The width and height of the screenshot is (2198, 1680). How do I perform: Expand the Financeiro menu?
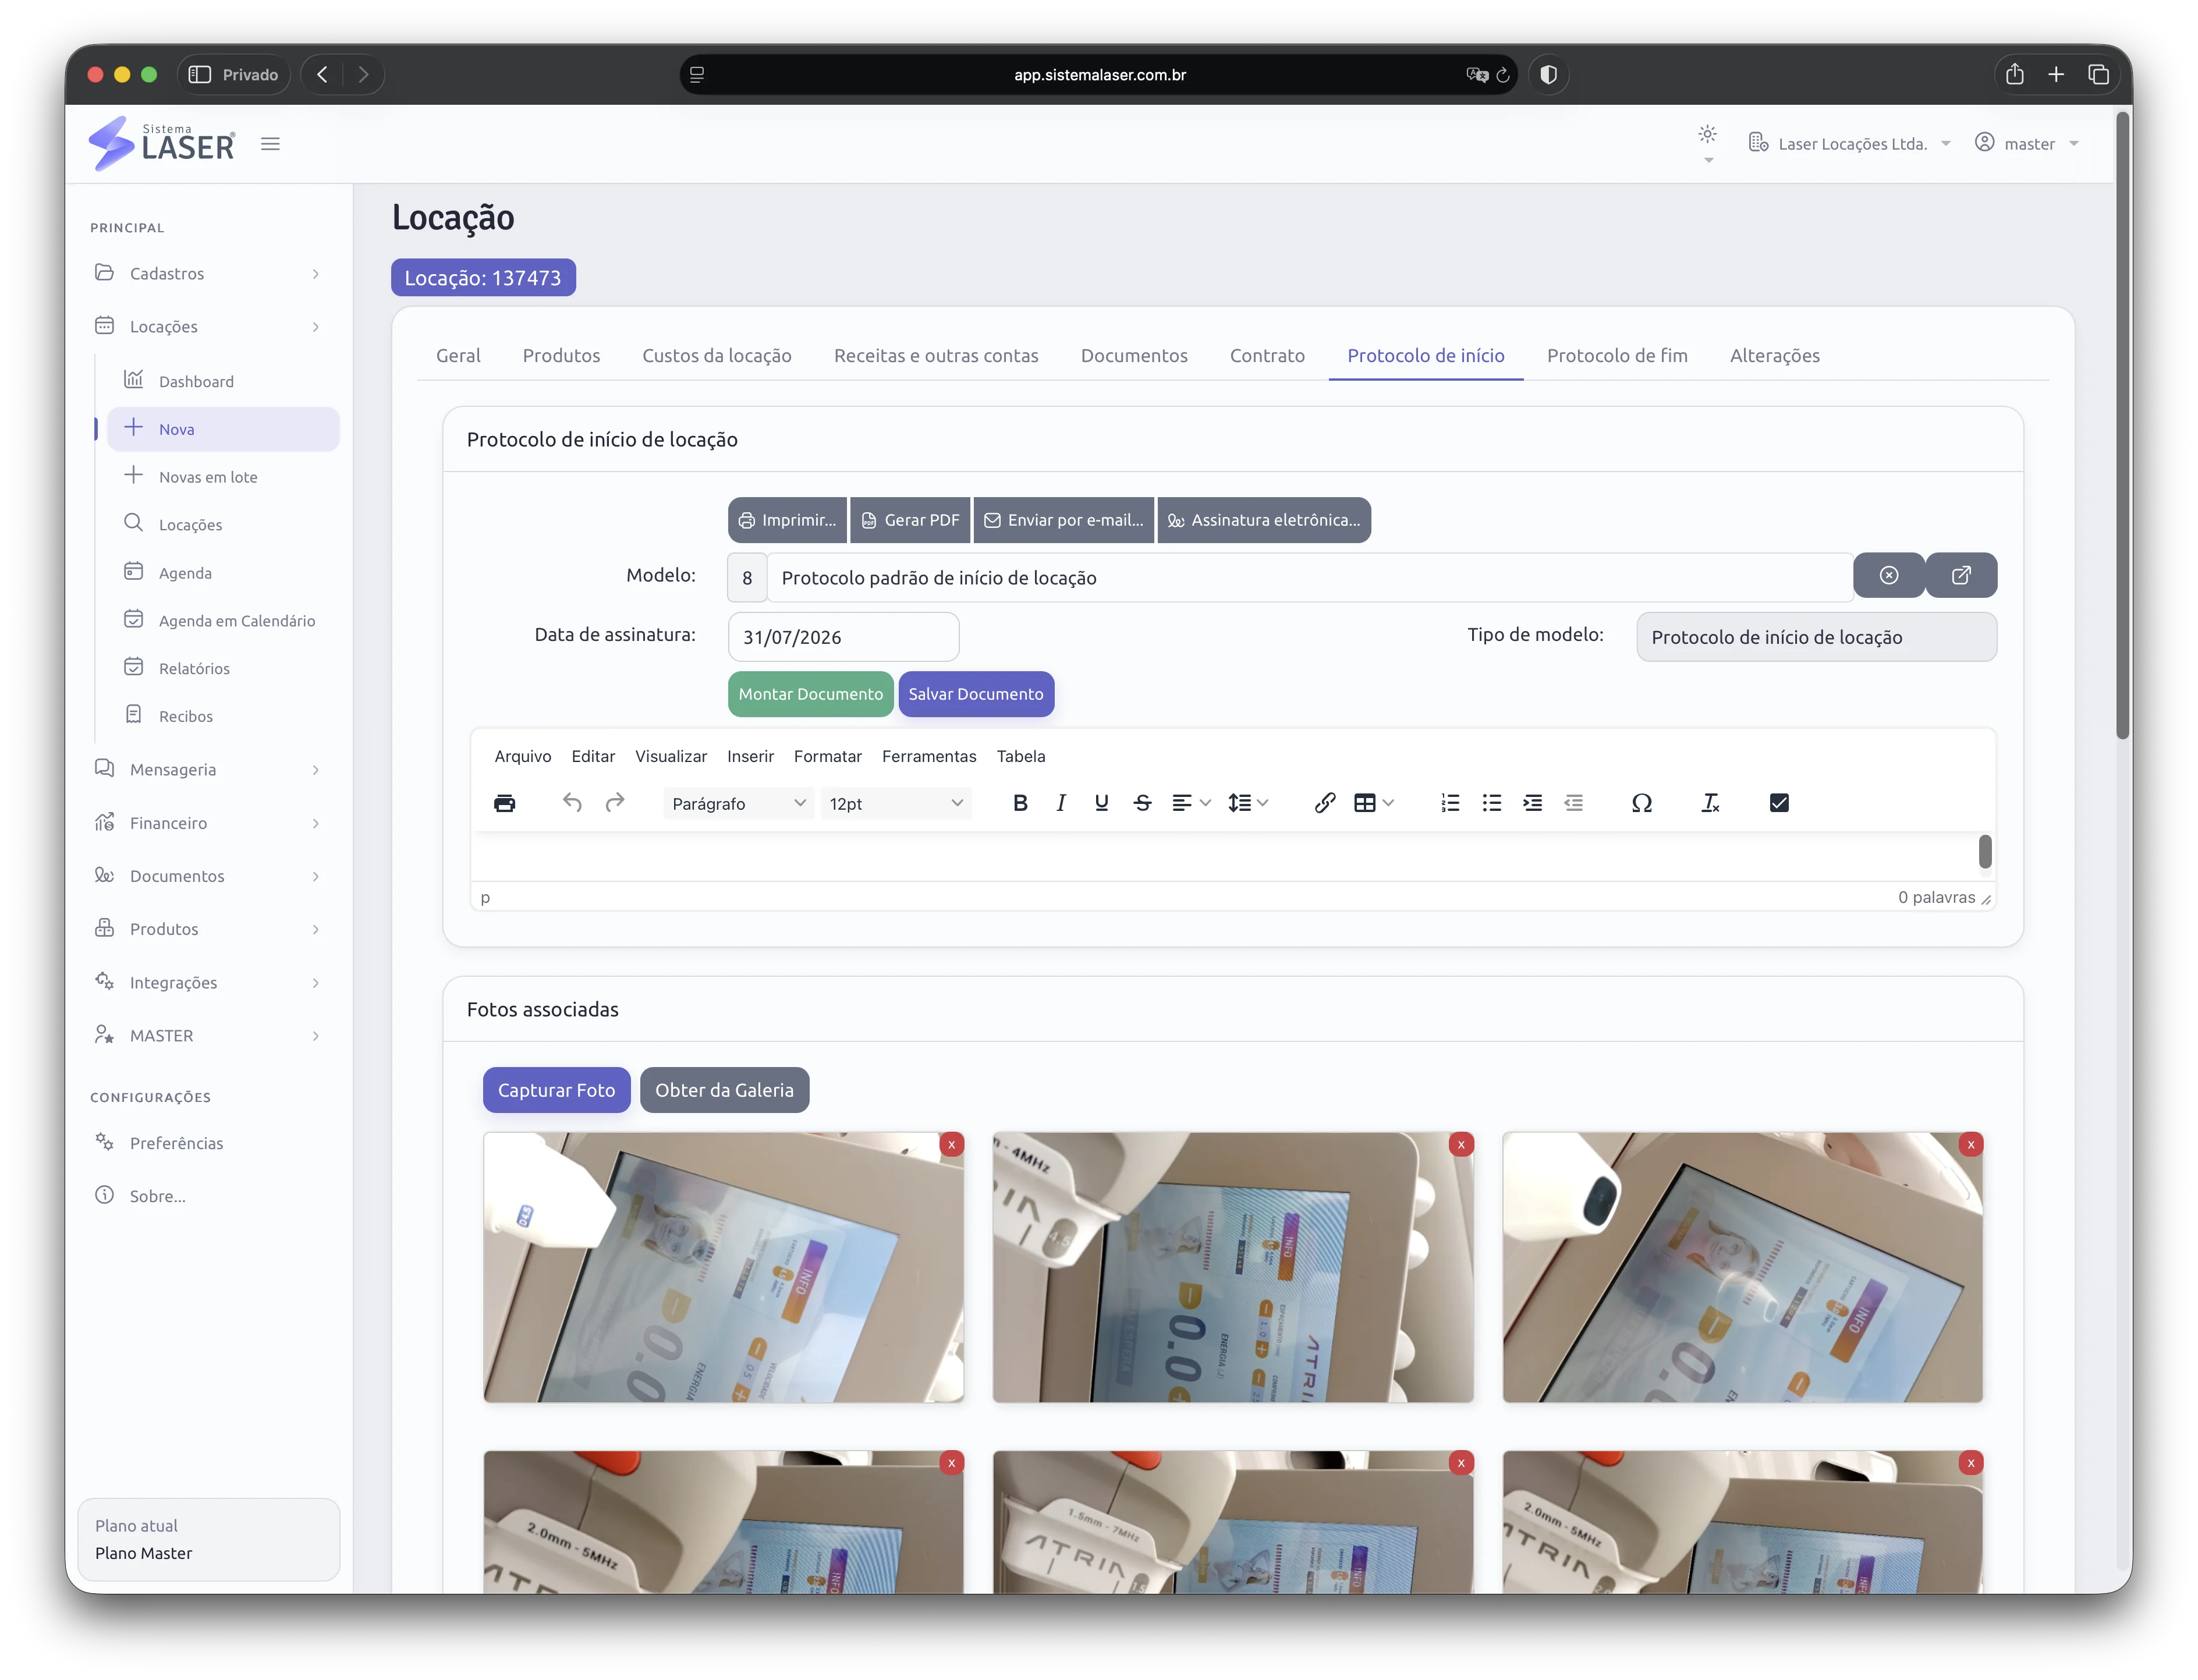[209, 823]
